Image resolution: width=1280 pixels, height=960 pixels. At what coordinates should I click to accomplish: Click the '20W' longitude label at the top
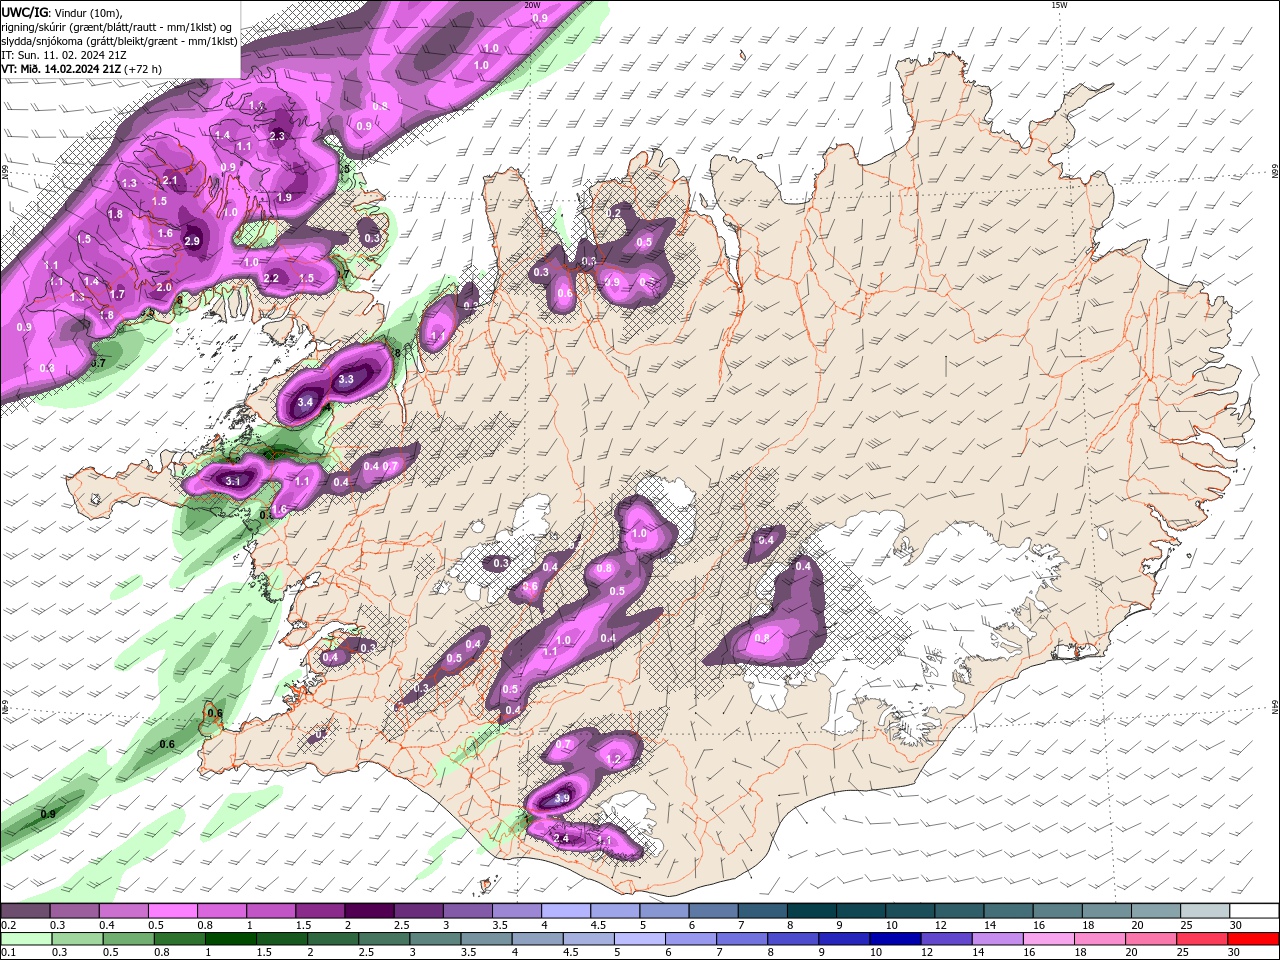click(533, 5)
